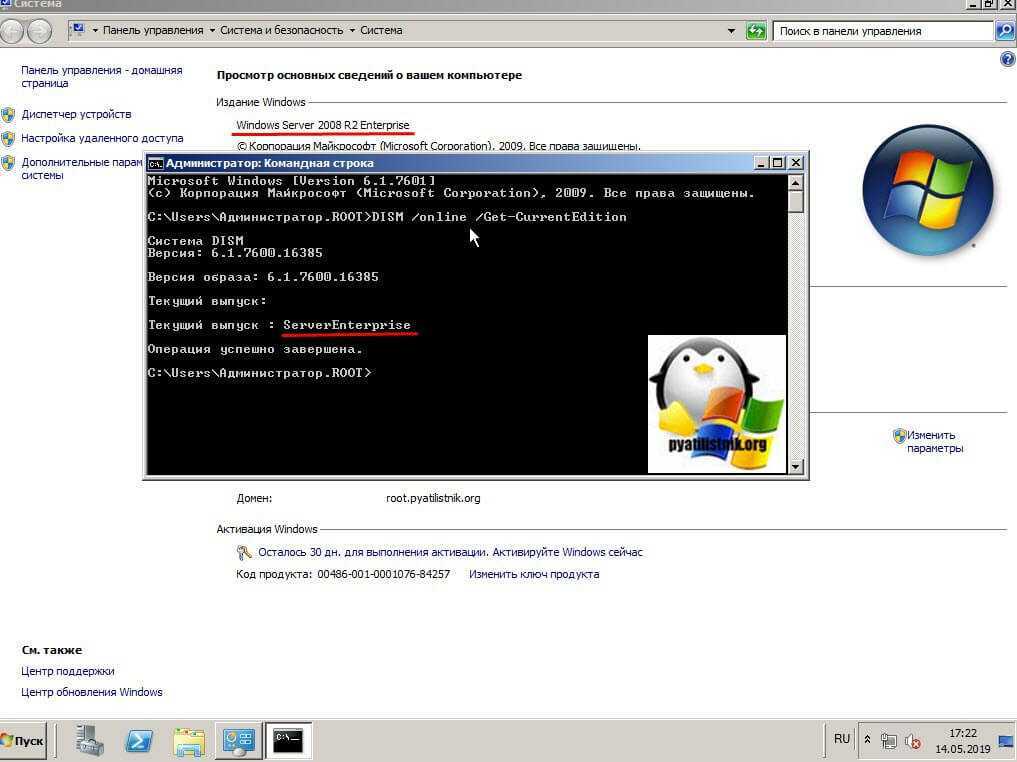Open Windows Explorer folder icon in taskbar
The width and height of the screenshot is (1017, 762).
[189, 741]
